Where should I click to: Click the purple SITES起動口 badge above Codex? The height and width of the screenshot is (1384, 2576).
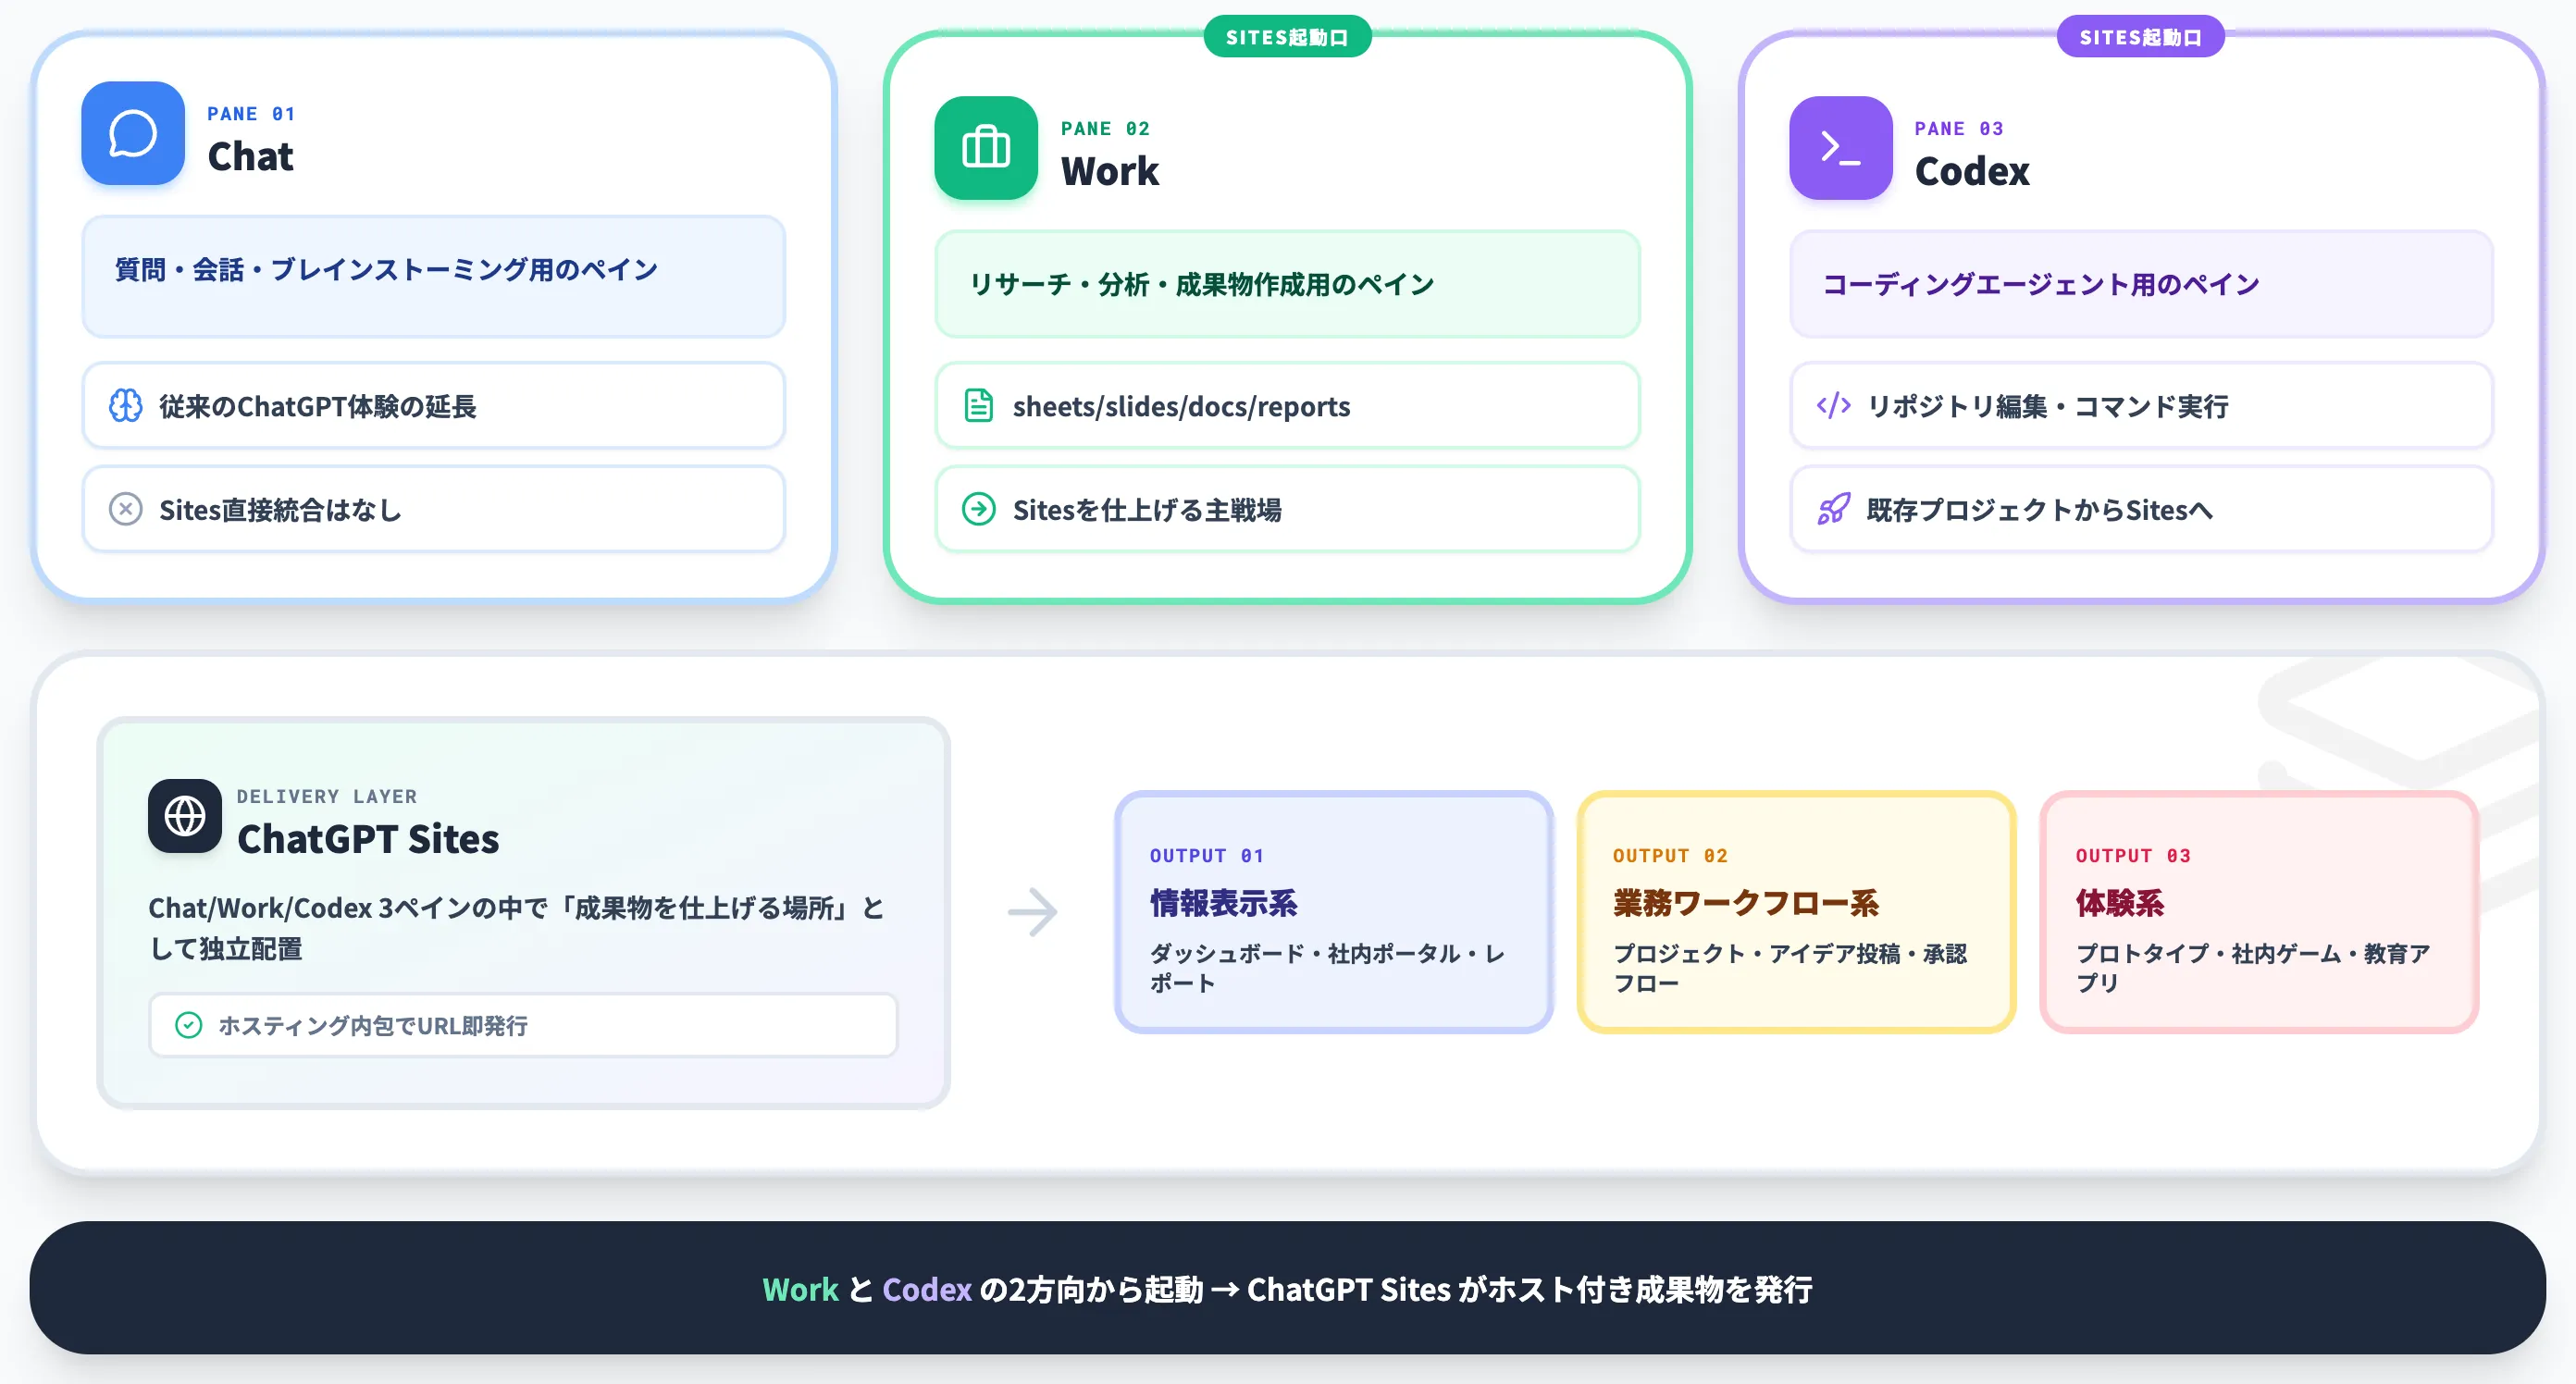coord(2141,37)
